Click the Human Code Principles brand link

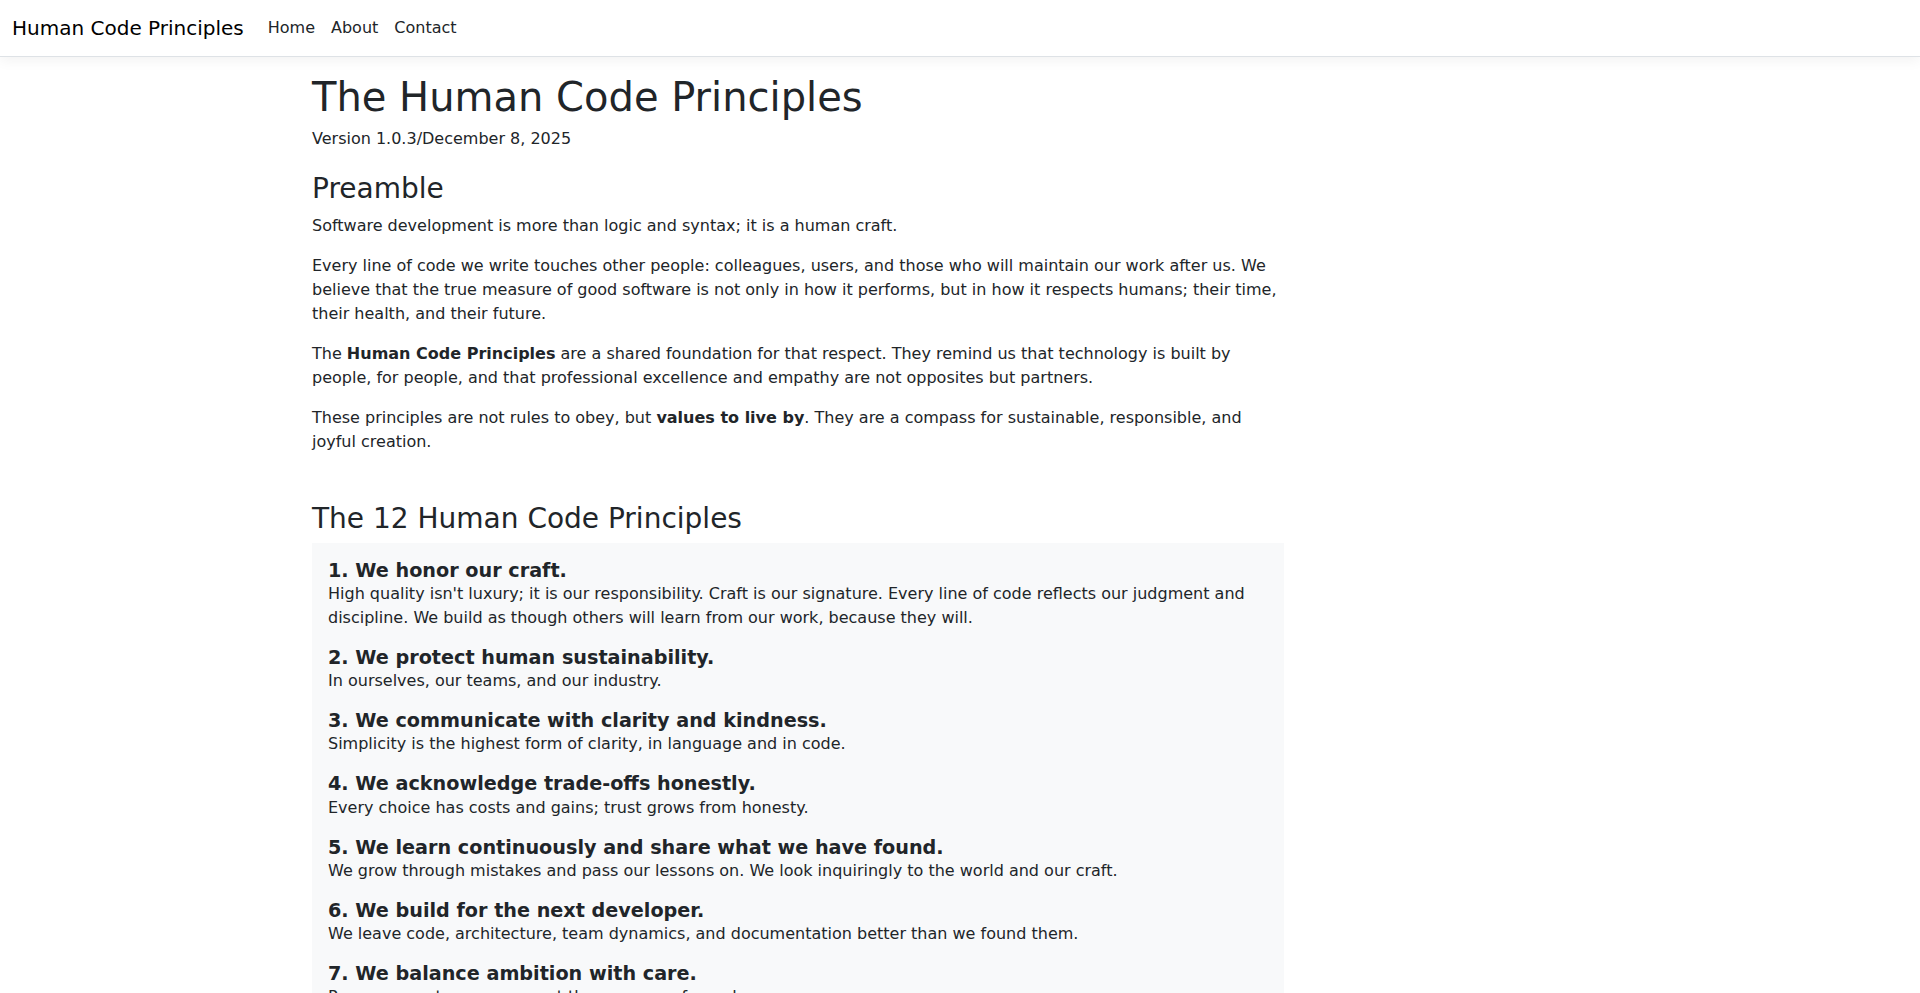click(x=127, y=28)
